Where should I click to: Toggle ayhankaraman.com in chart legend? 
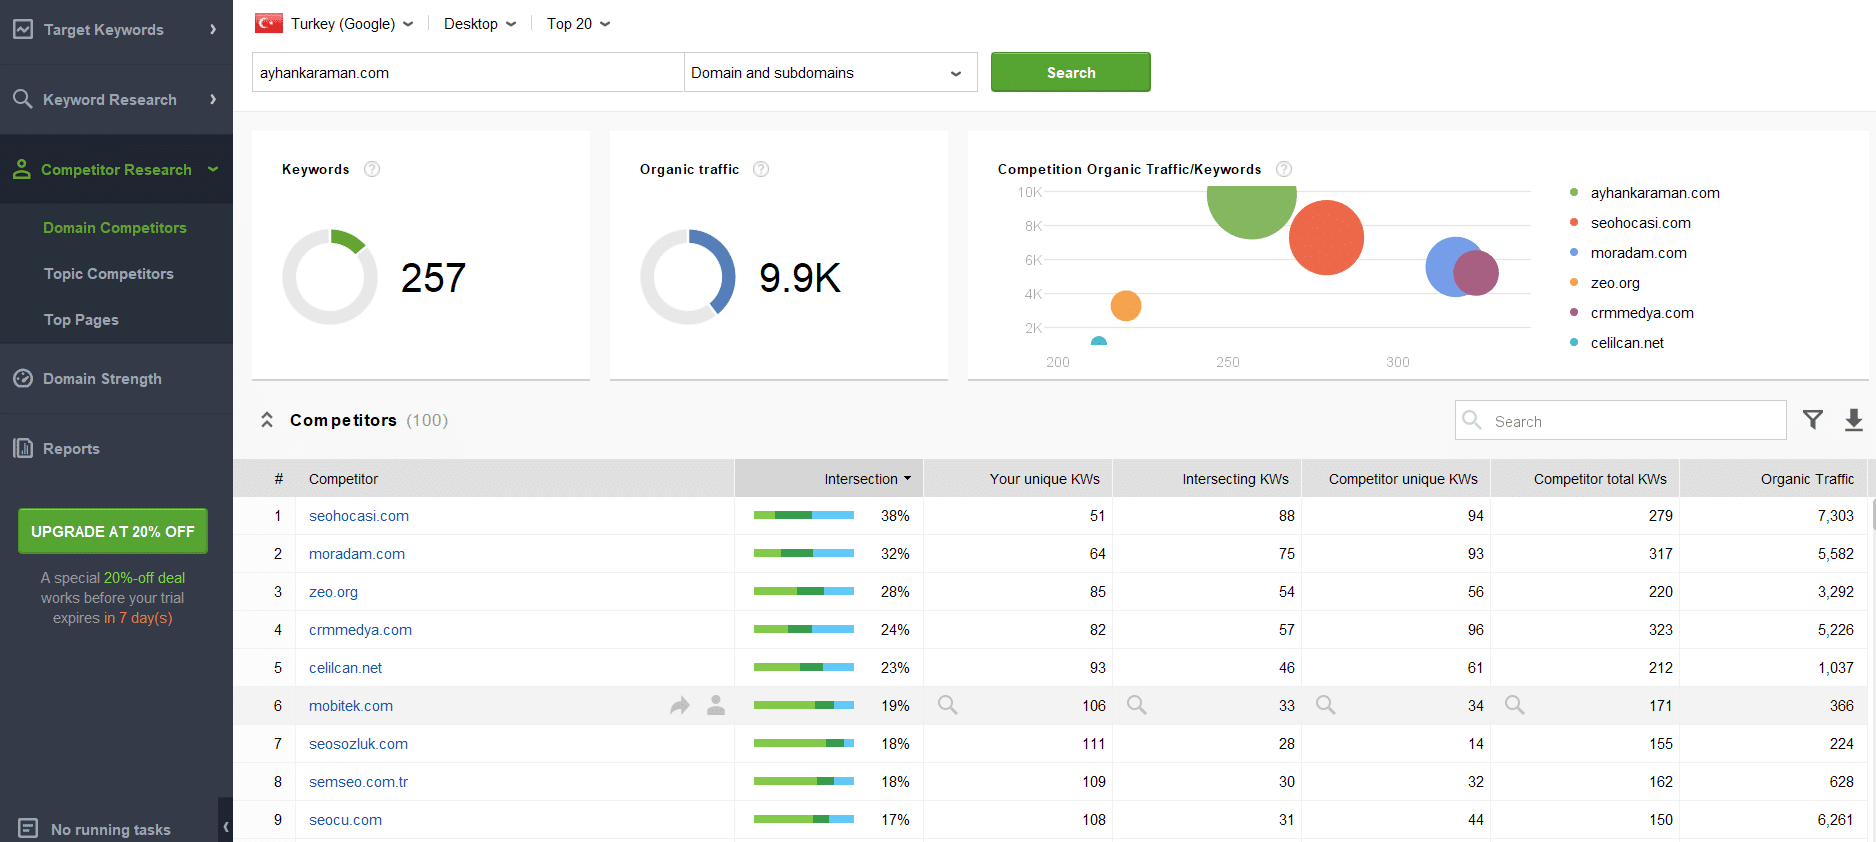1645,193
